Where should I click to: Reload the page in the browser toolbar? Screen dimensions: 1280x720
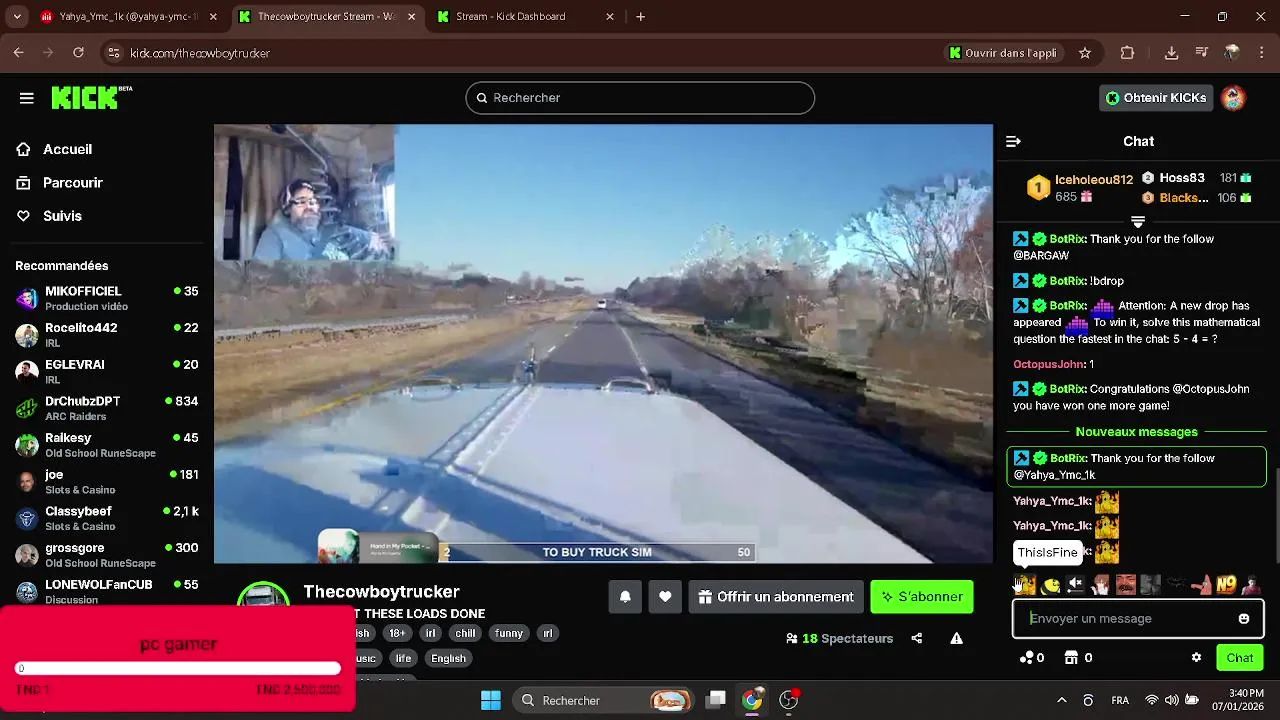coord(78,53)
